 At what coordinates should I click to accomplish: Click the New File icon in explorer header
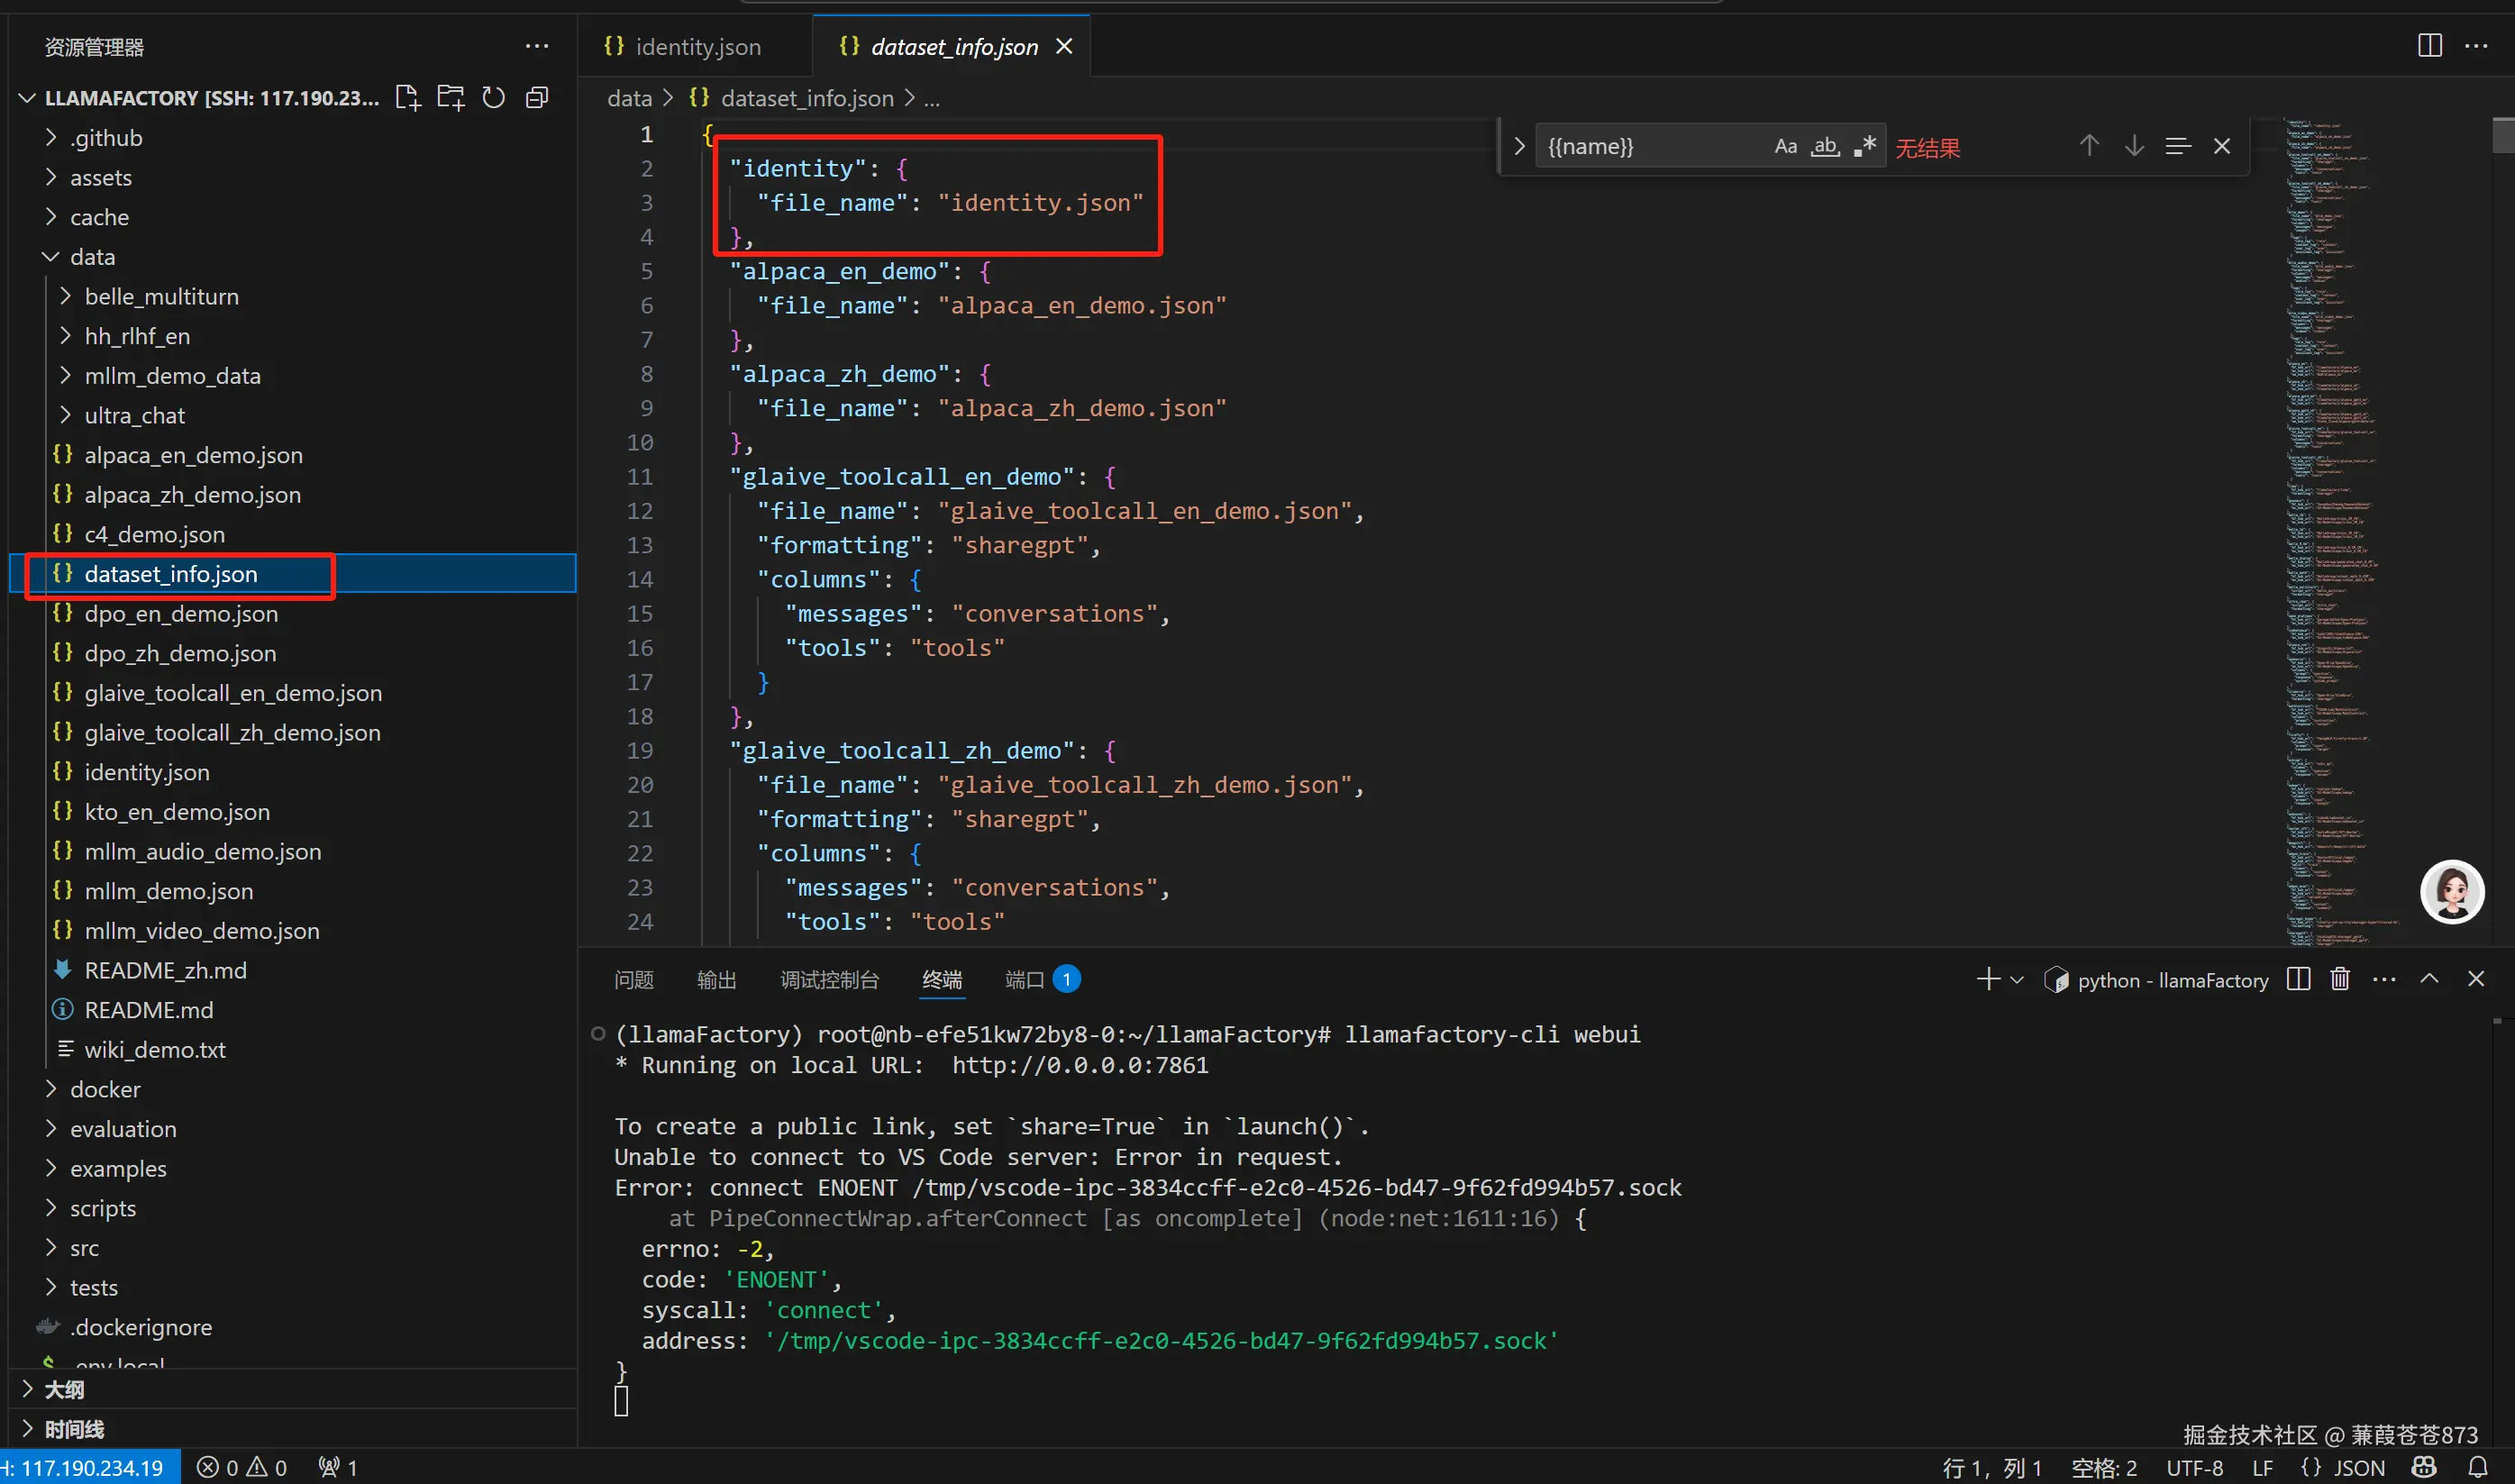[407, 97]
